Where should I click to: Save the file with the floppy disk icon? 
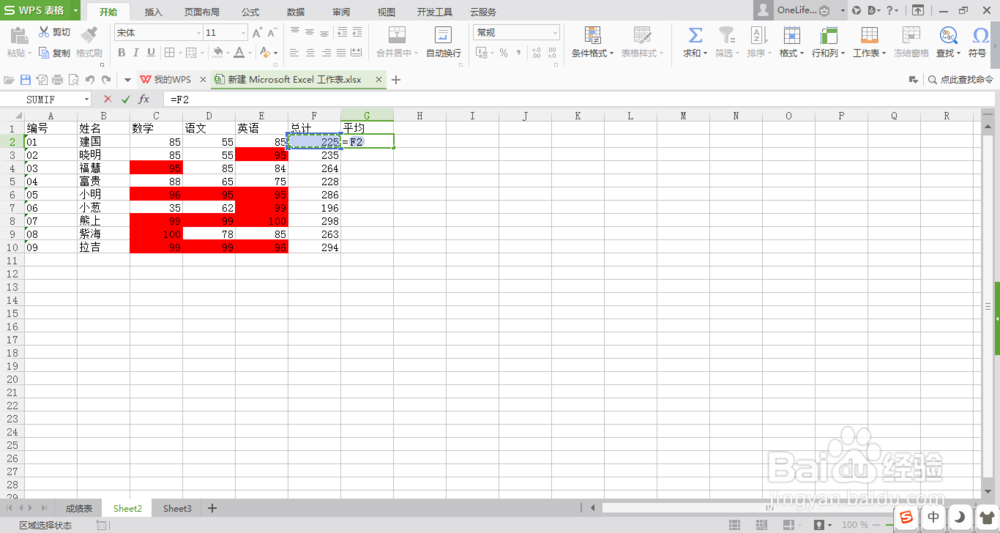(x=26, y=80)
